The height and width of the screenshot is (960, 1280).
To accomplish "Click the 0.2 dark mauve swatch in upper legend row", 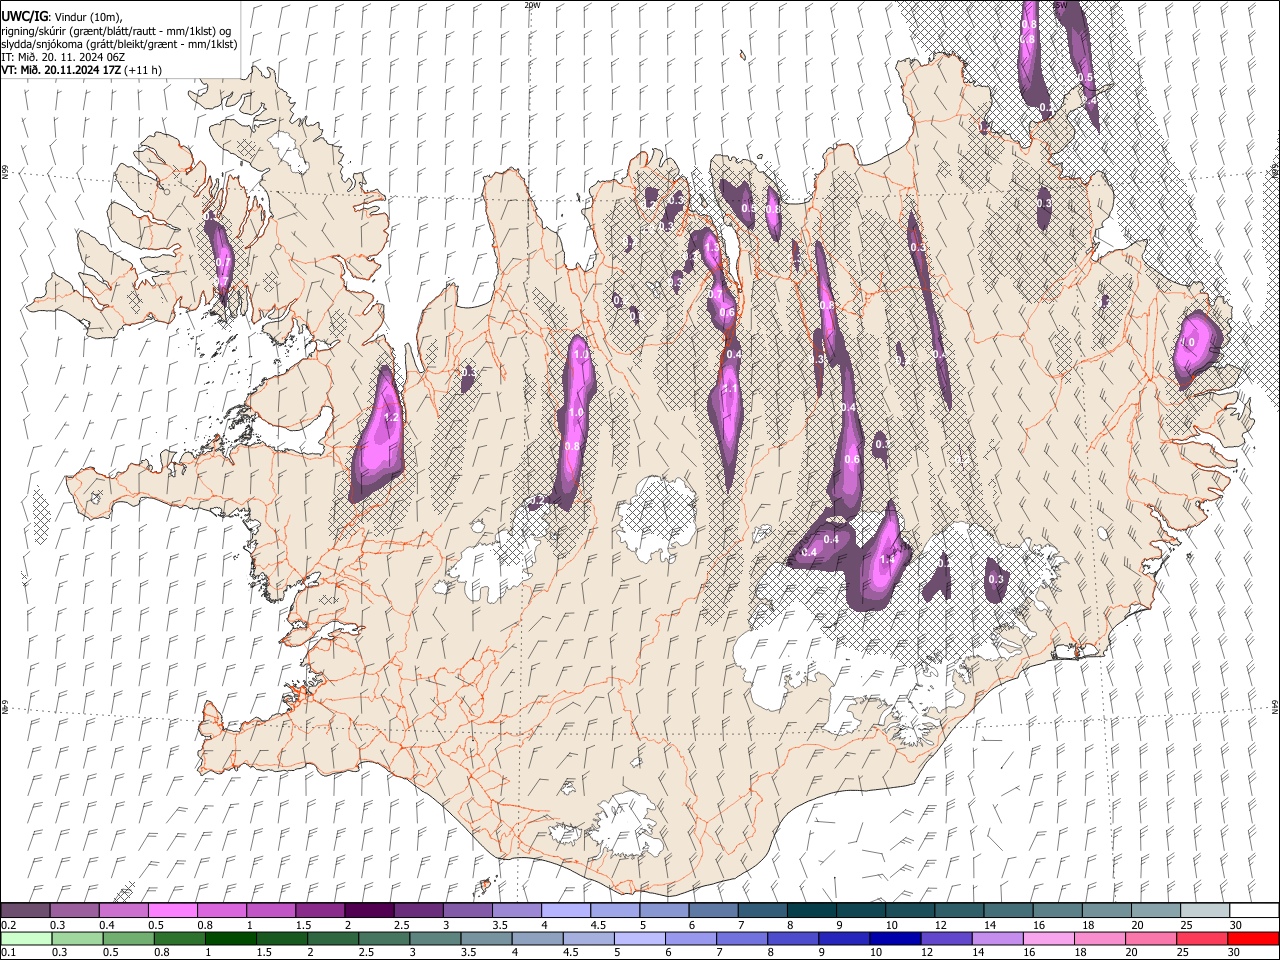I will coord(26,911).
